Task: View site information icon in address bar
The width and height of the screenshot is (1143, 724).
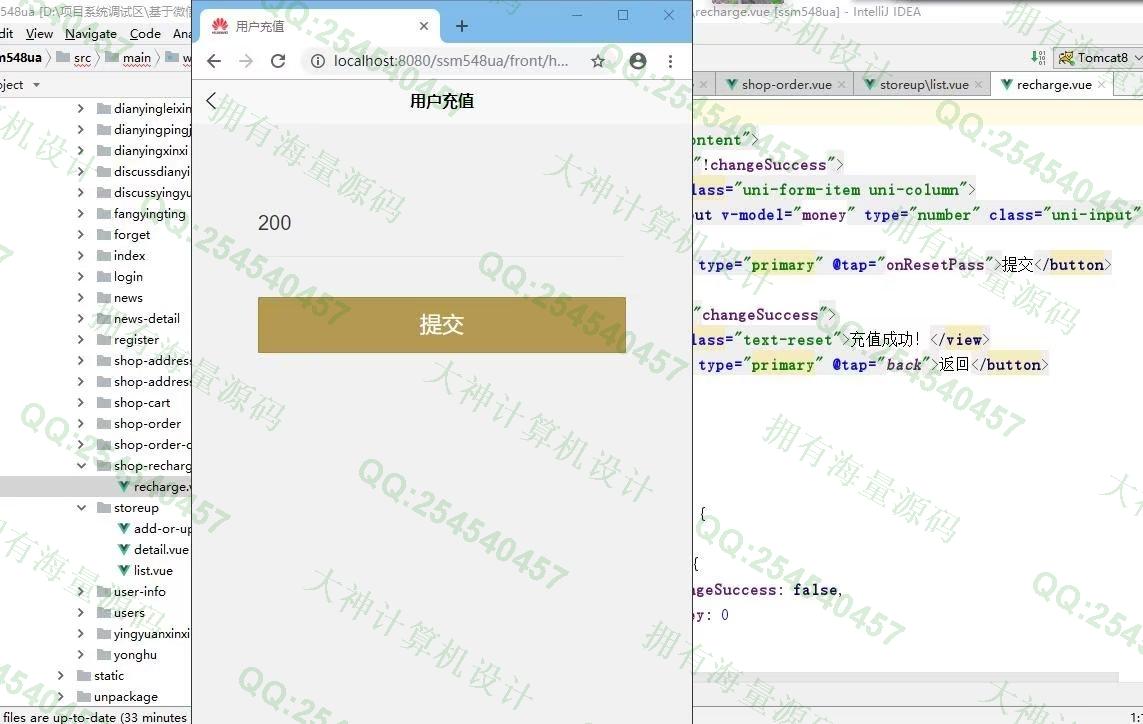Action: coord(318,61)
